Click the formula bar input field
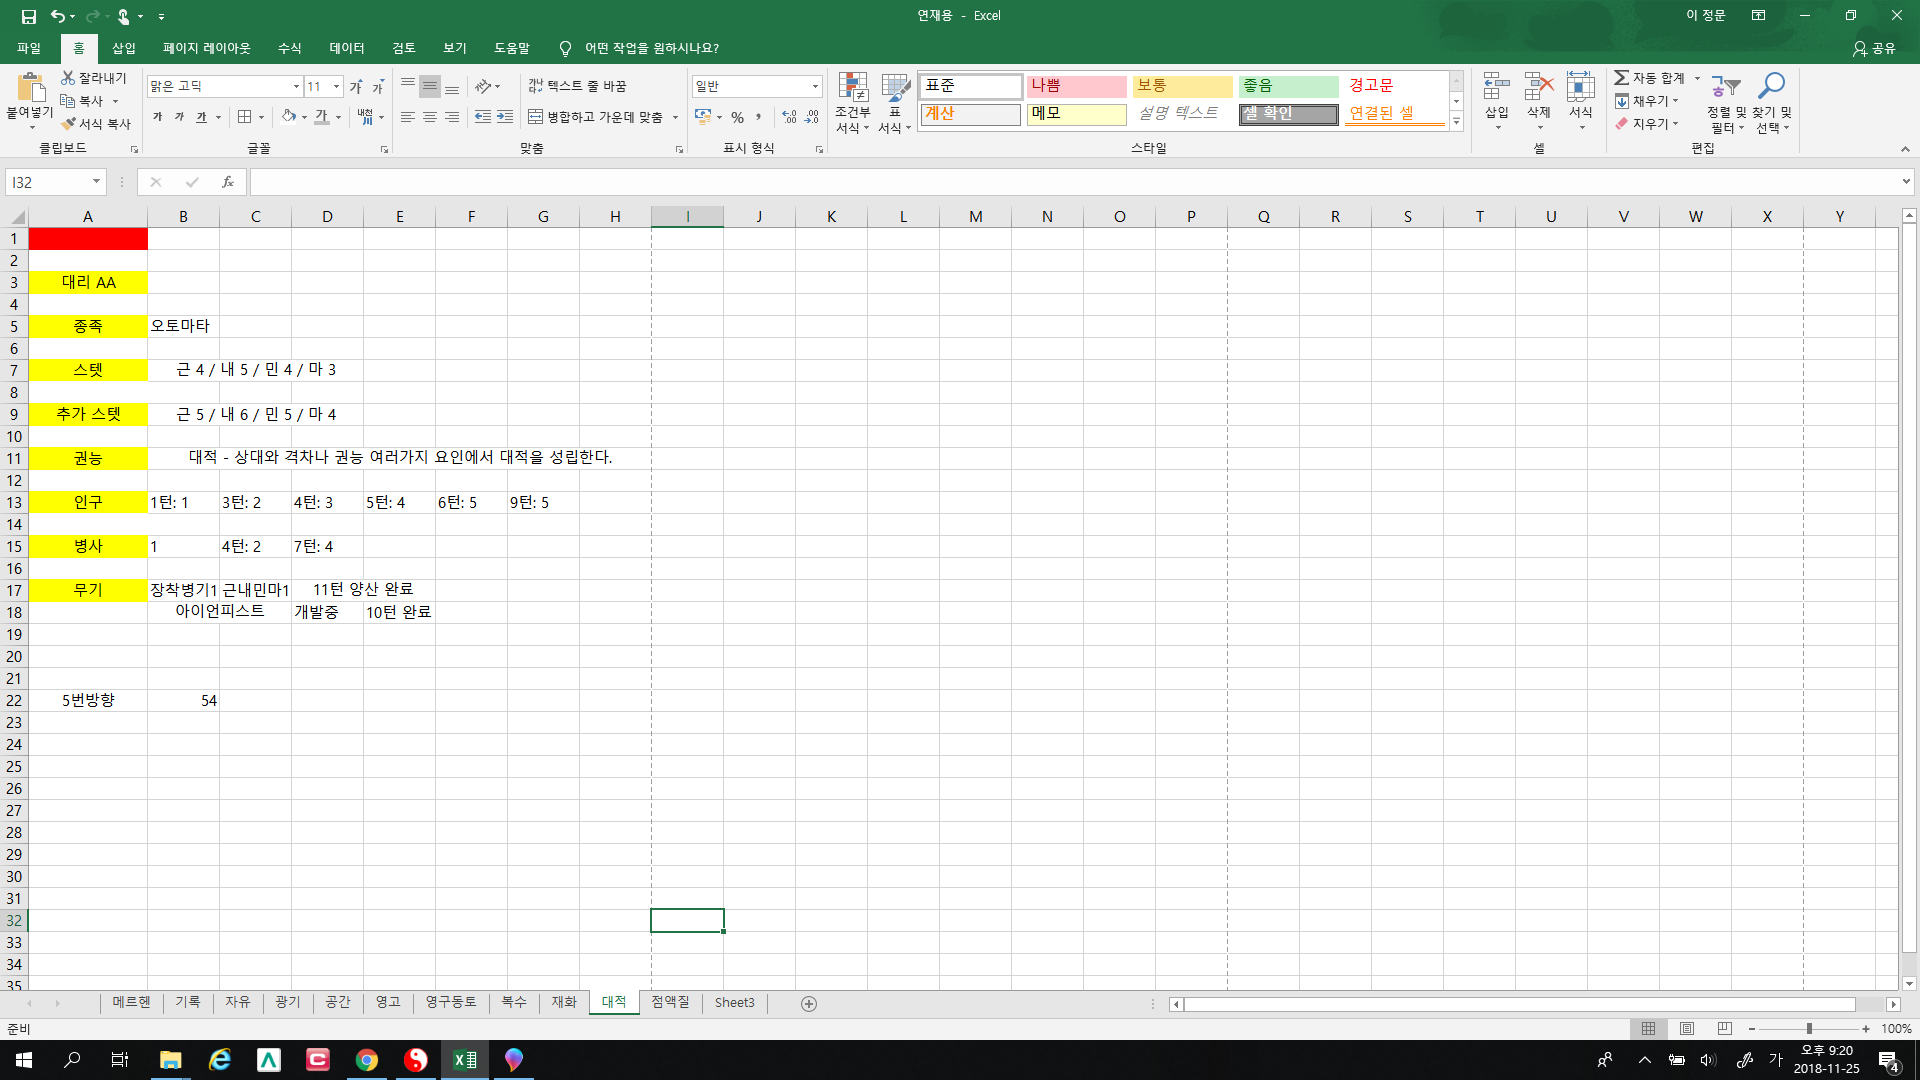Screen dimensions: 1920x1080 point(1070,182)
